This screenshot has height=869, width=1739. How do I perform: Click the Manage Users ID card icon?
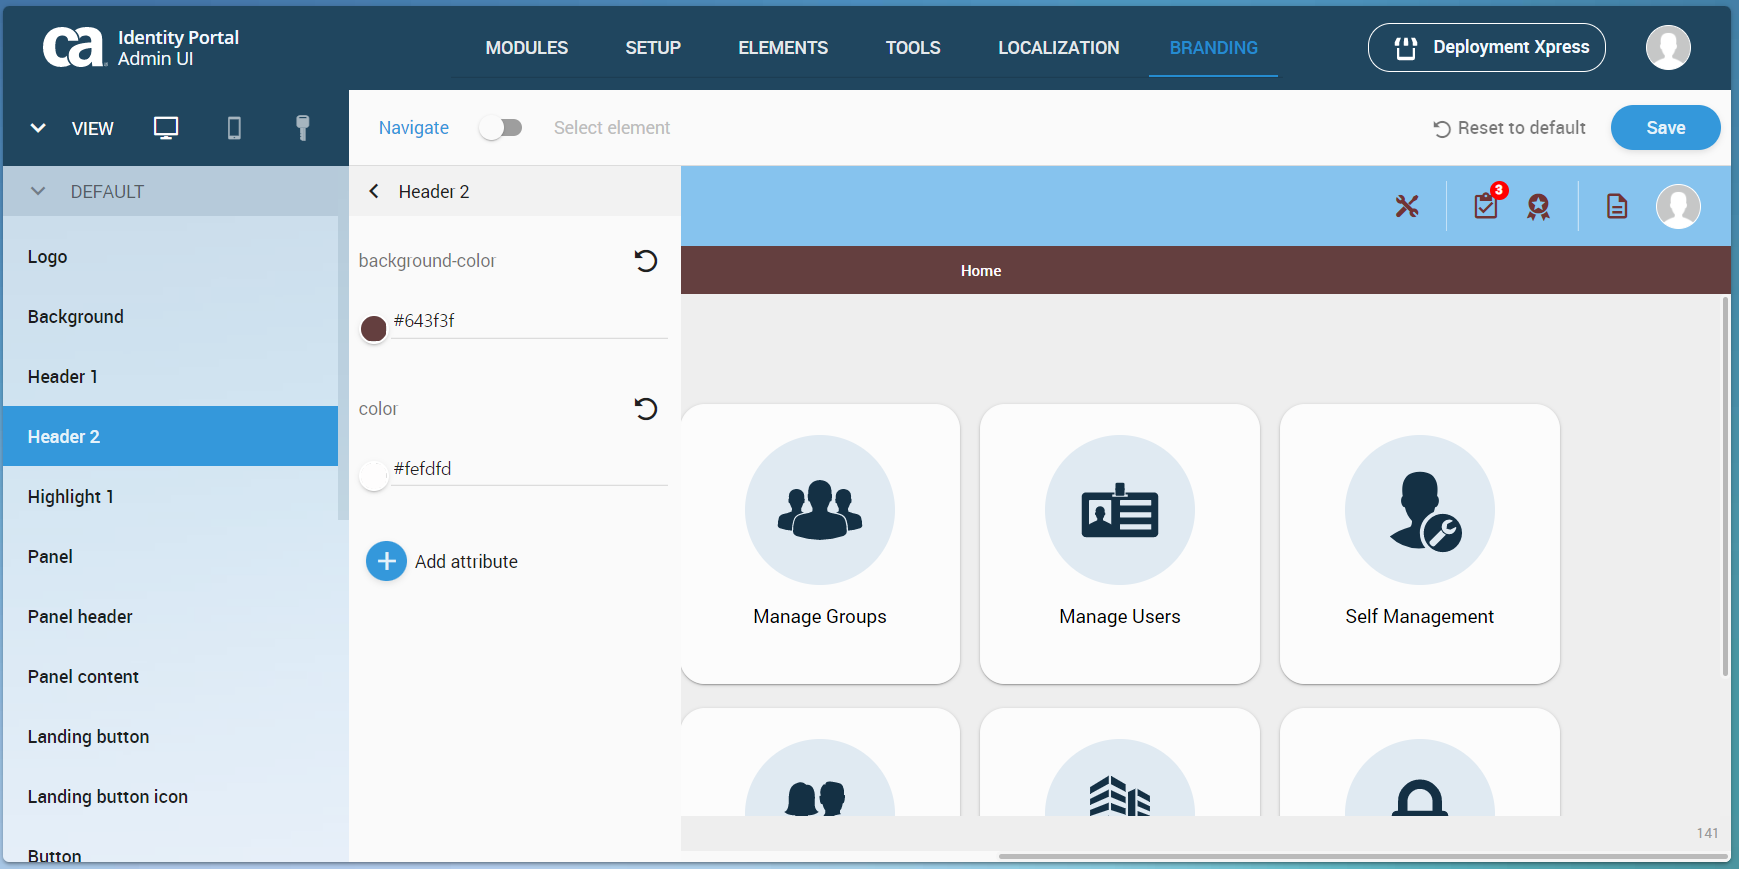pos(1120,510)
